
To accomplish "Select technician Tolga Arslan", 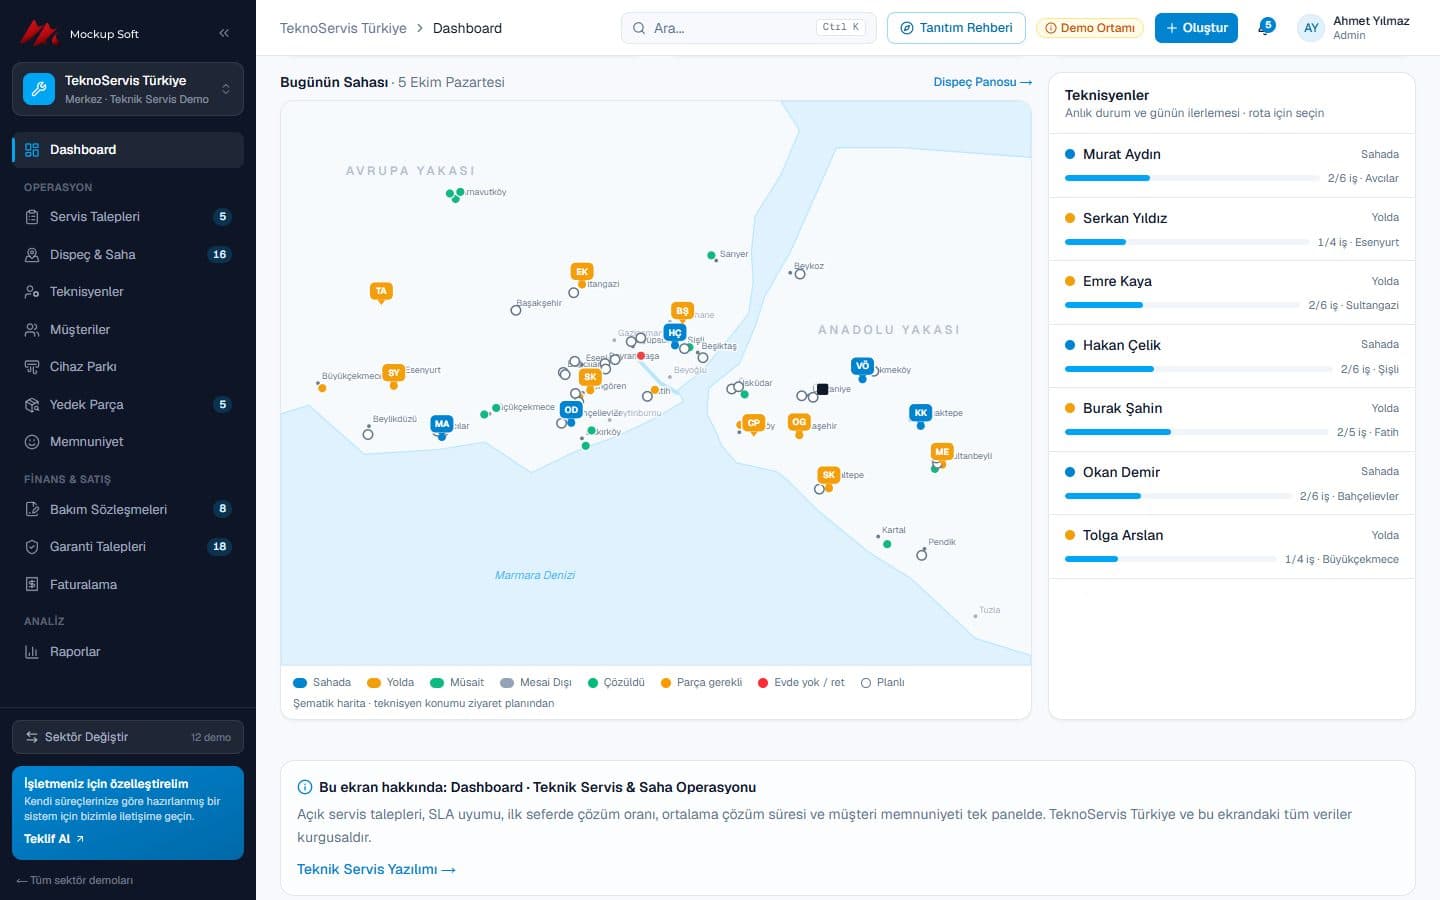I will (x=1232, y=546).
